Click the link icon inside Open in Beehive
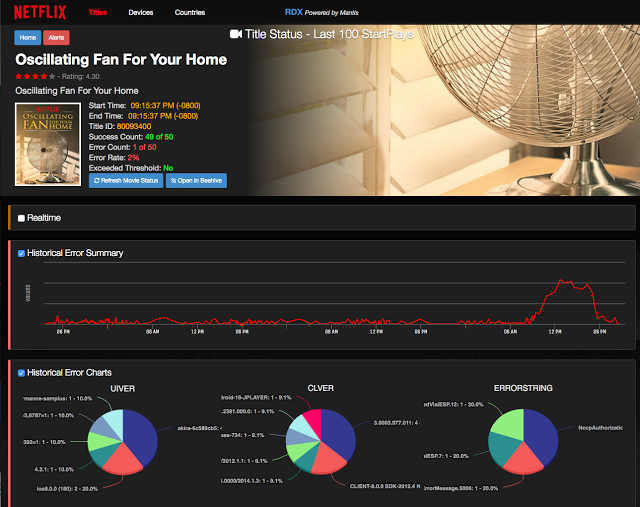The image size is (640, 507). (173, 180)
